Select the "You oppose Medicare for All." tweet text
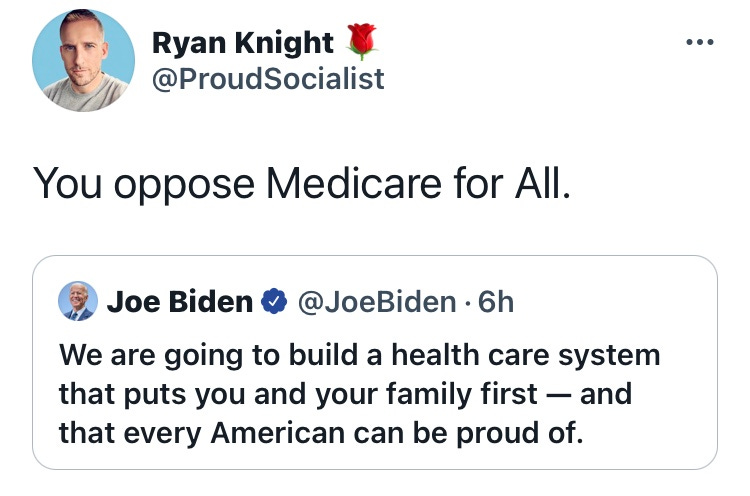This screenshot has height=496, width=750. point(302,183)
